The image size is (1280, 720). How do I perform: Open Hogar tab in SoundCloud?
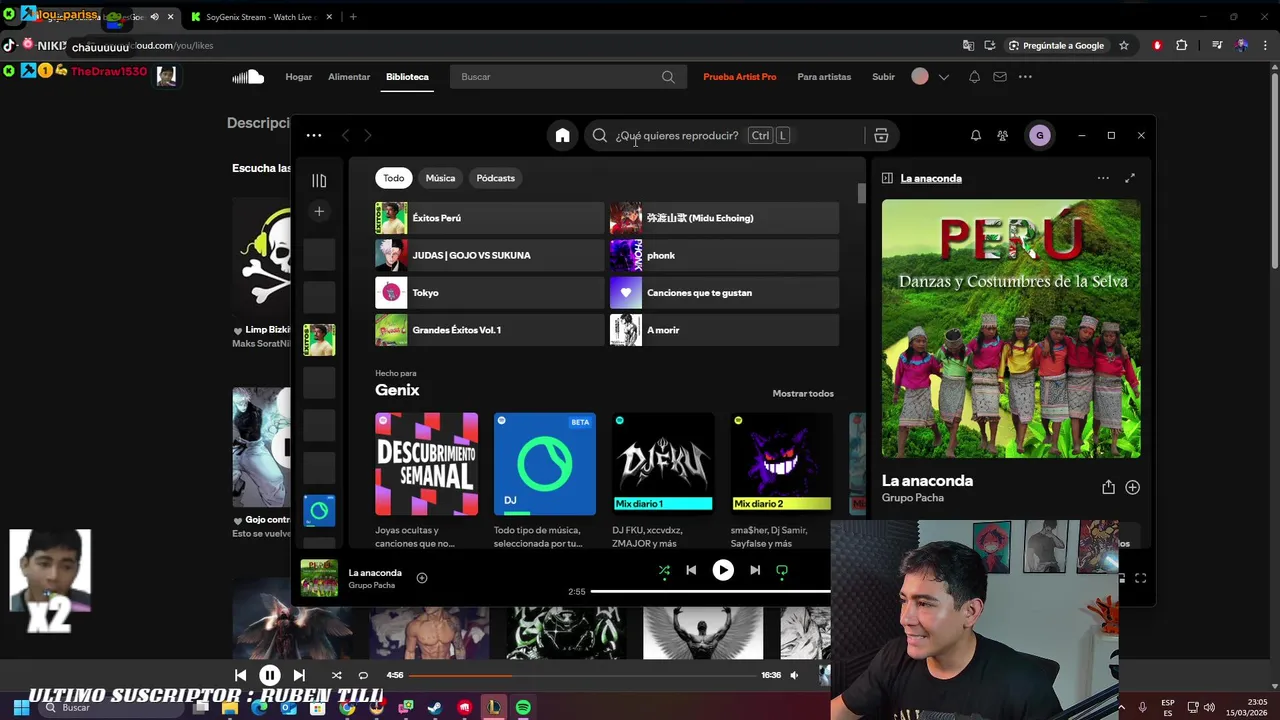pos(299,77)
